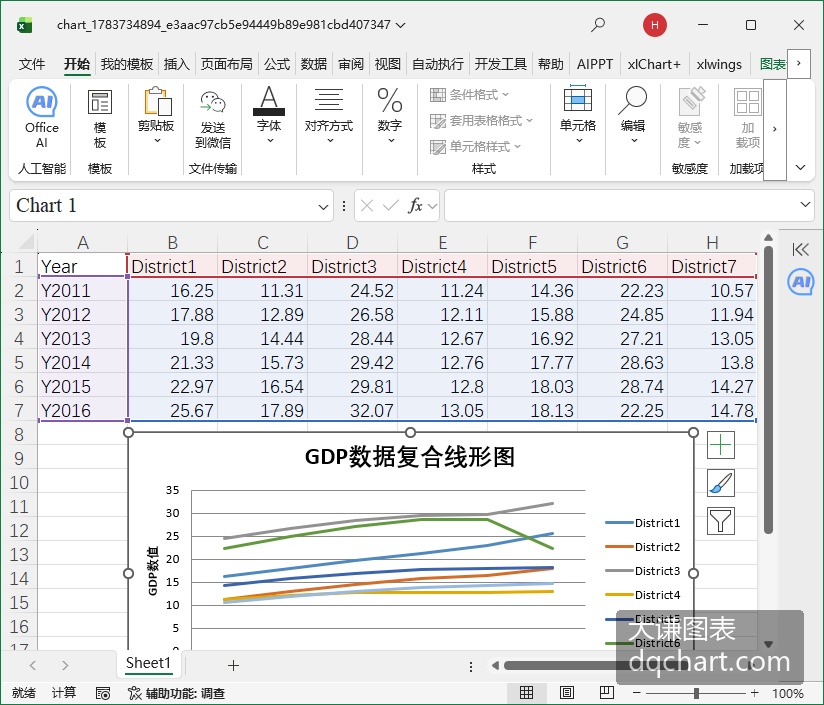Image resolution: width=824 pixels, height=705 pixels.
Task: Open file name dropdown in title bar
Action: point(400,25)
